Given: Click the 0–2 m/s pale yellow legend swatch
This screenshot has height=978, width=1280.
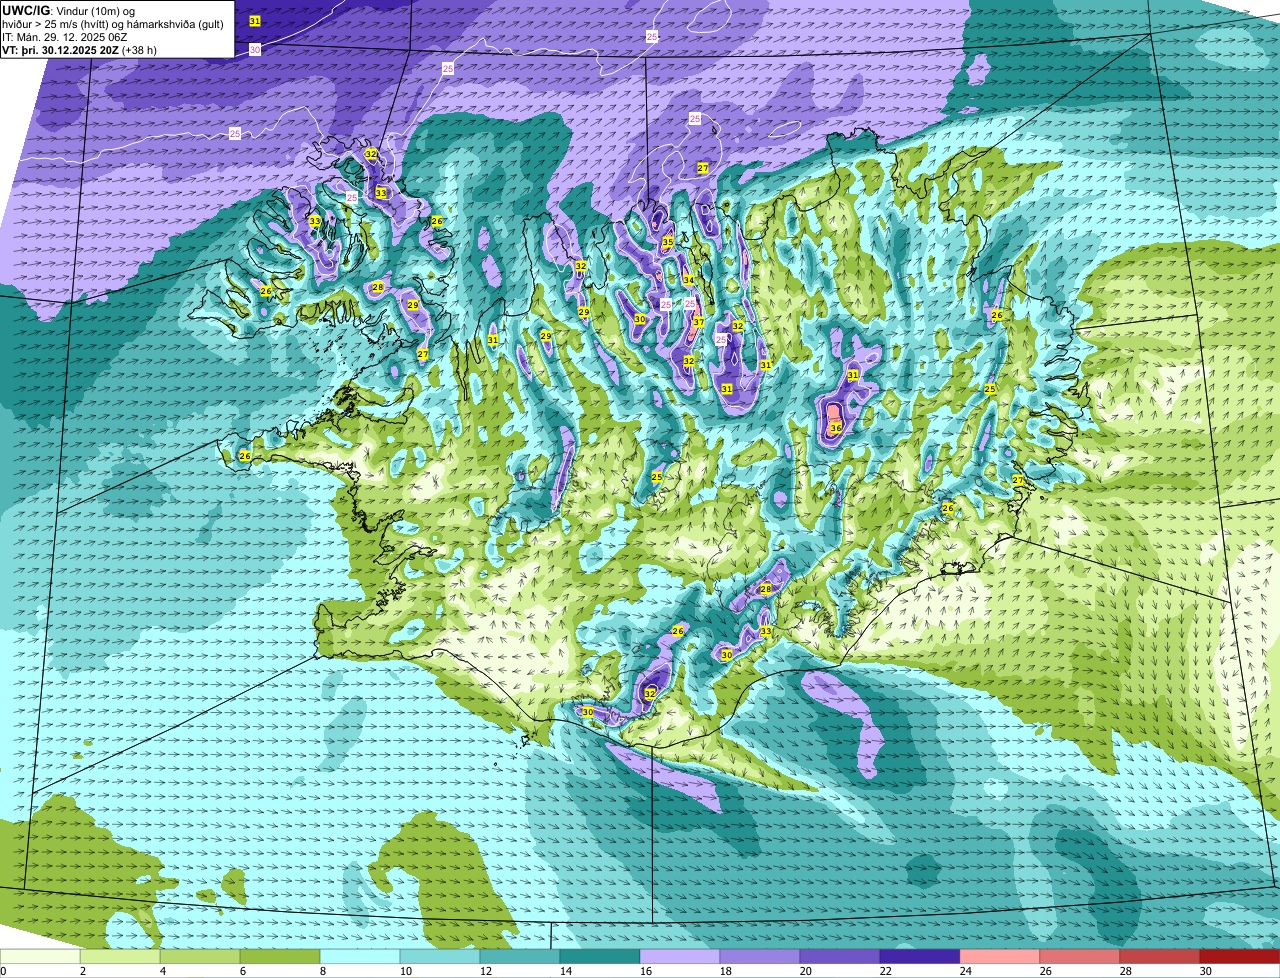Looking at the screenshot, I should (x=40, y=956).
